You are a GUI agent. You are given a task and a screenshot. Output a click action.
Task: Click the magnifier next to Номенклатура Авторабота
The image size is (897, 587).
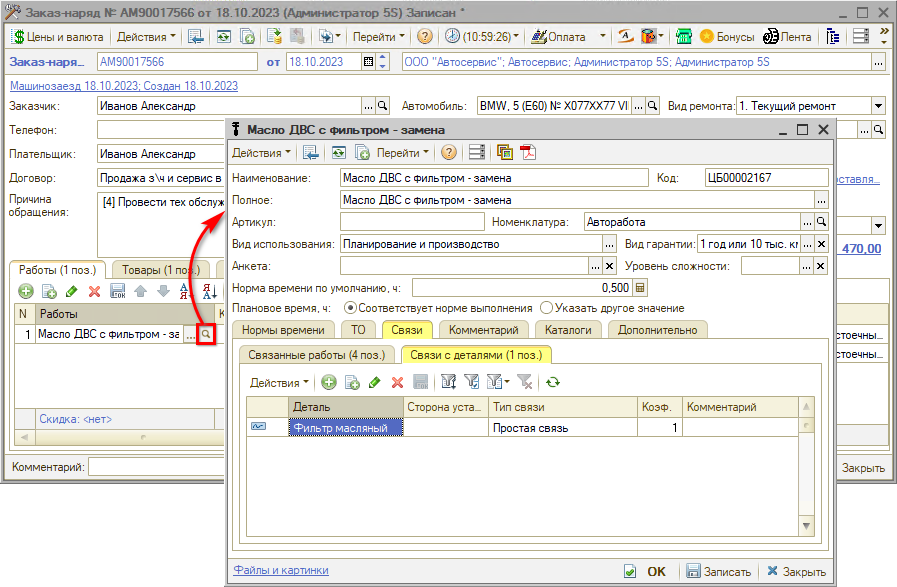[821, 222]
